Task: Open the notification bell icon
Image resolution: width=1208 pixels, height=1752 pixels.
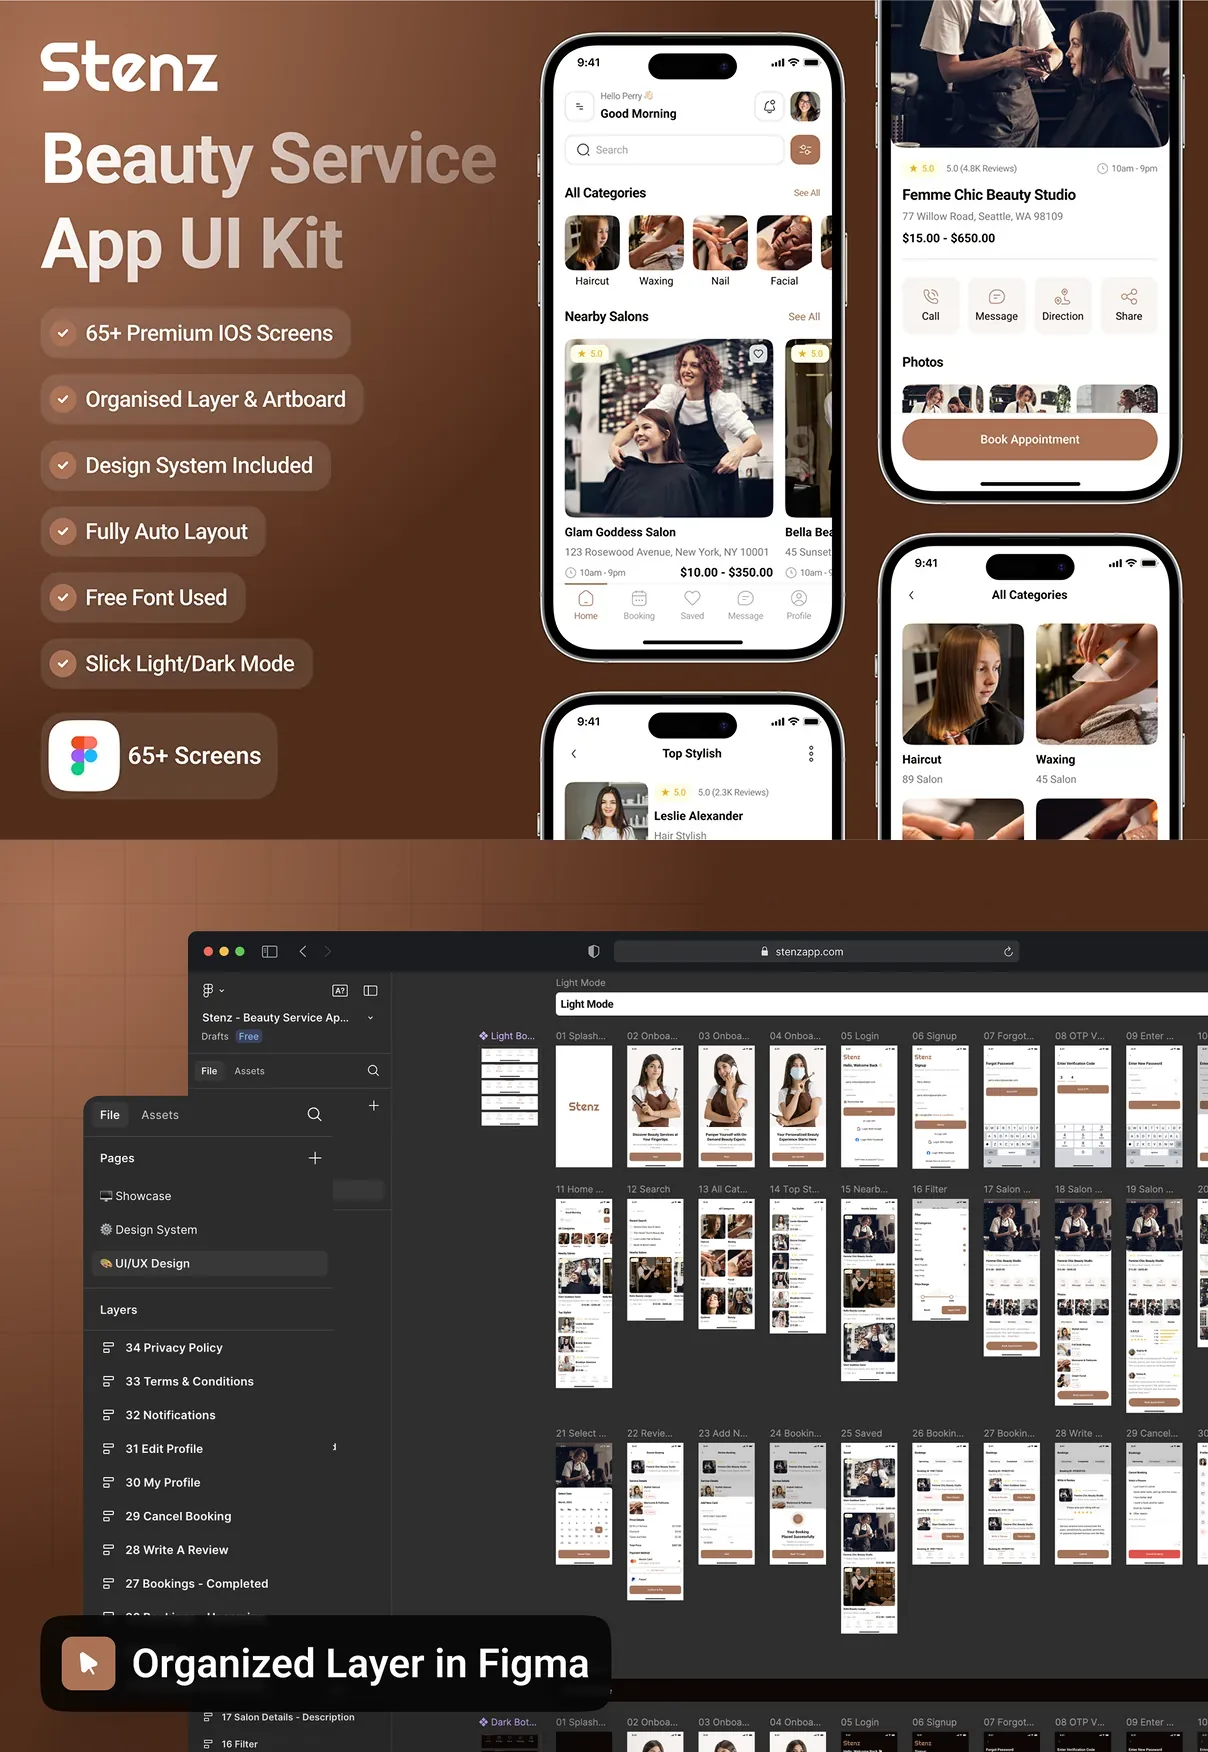Action: click(769, 106)
